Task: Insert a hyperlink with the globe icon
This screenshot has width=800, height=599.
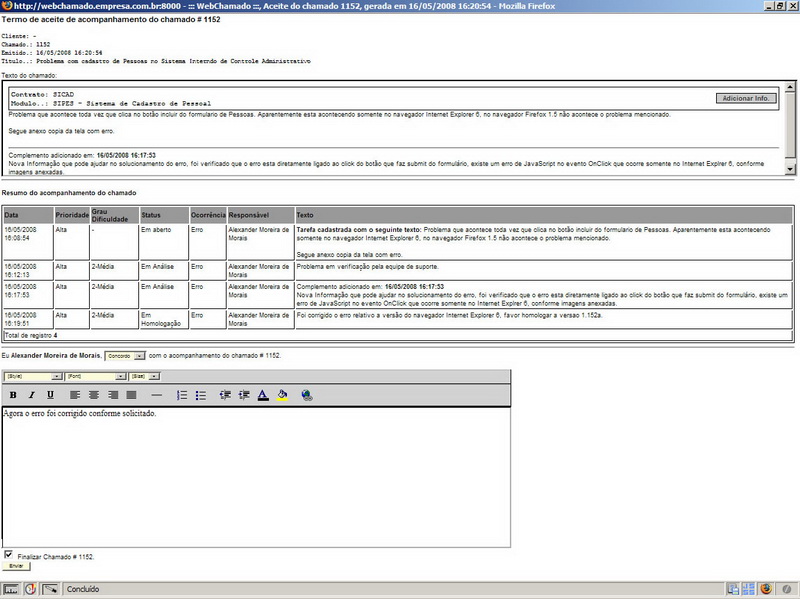Action: click(307, 395)
